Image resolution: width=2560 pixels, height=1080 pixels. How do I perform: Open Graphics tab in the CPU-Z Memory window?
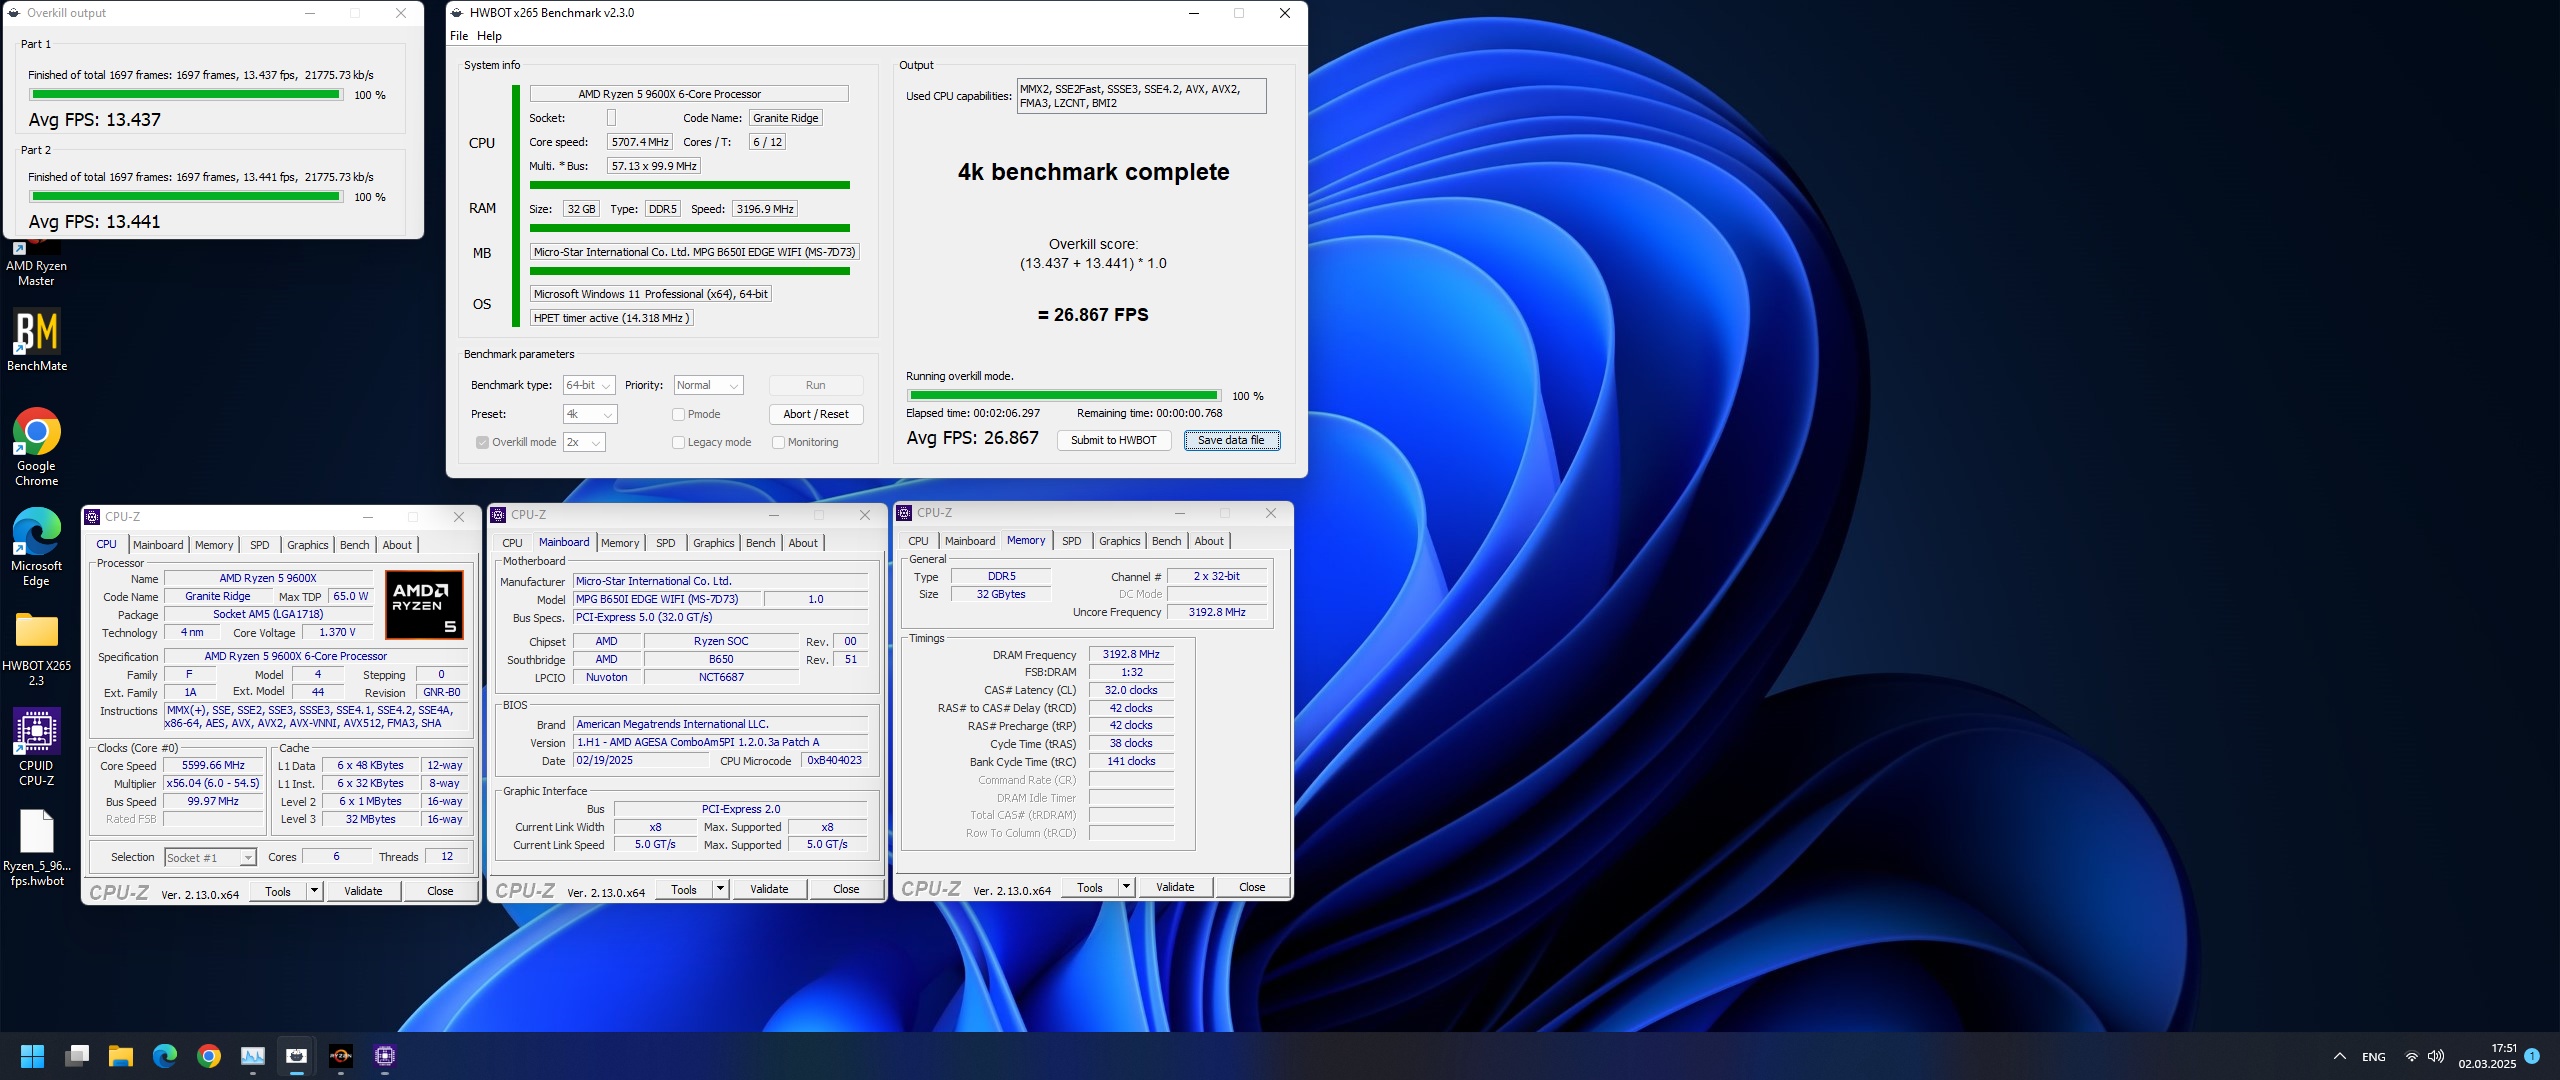[x=1119, y=541]
